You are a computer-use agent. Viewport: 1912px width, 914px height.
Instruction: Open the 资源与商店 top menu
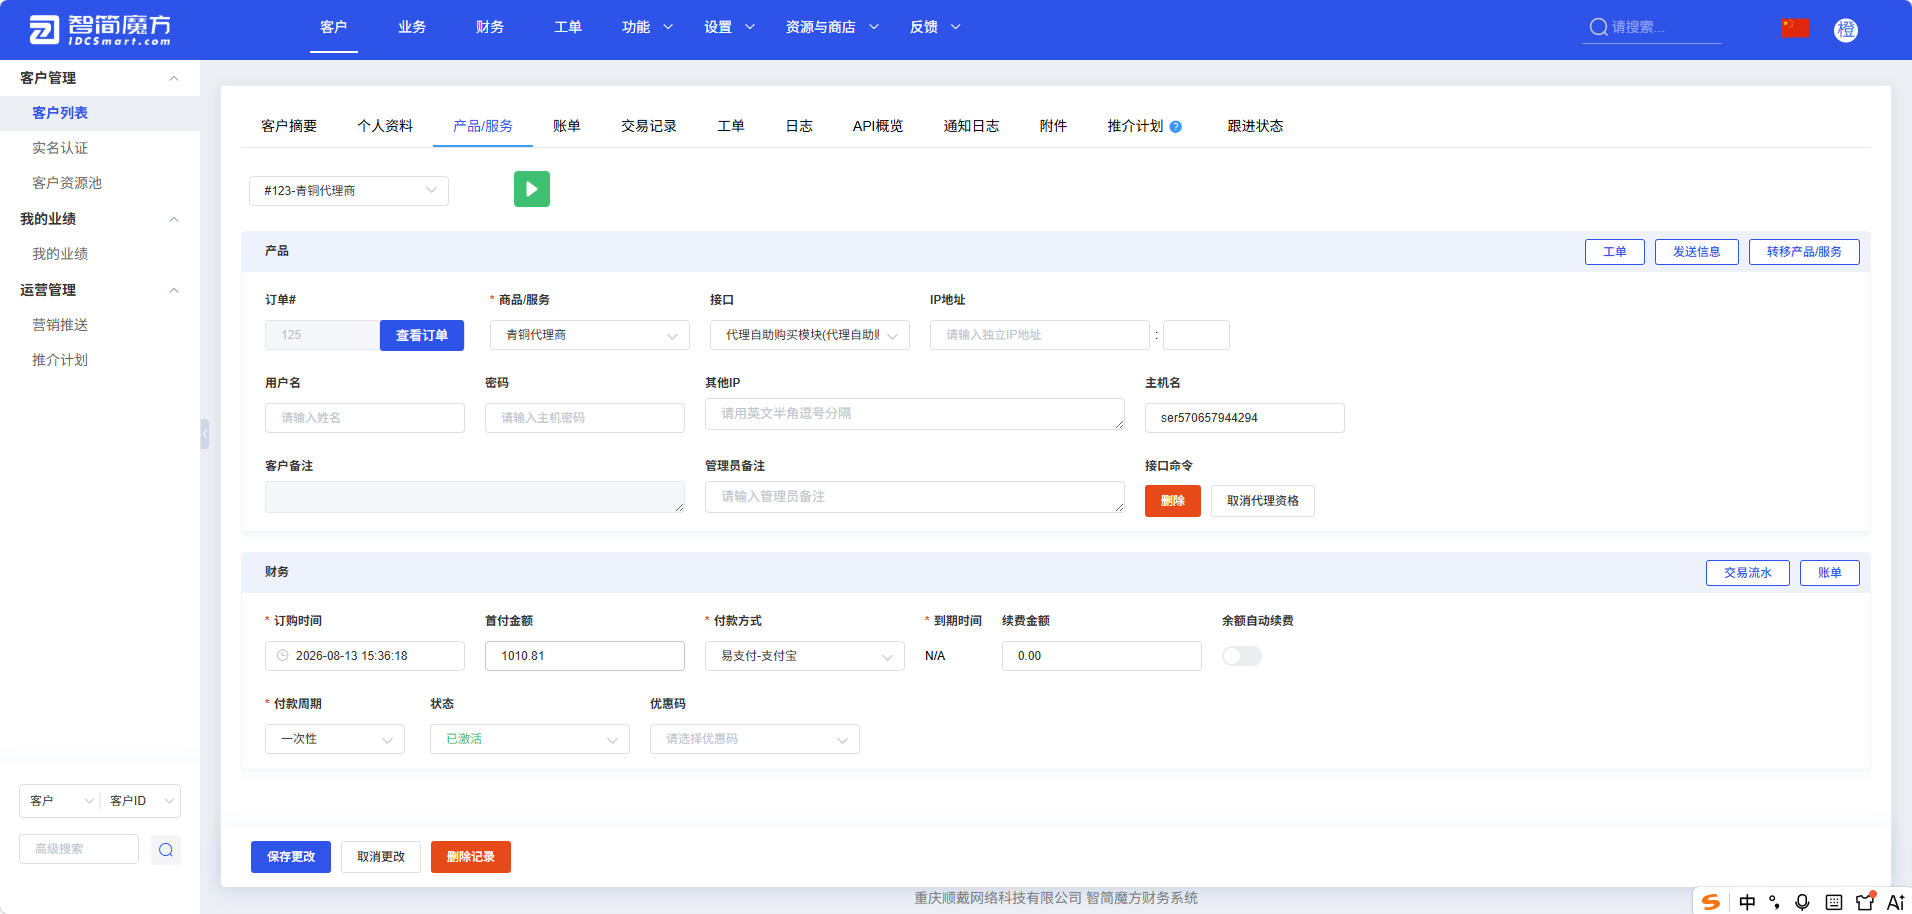pos(832,27)
